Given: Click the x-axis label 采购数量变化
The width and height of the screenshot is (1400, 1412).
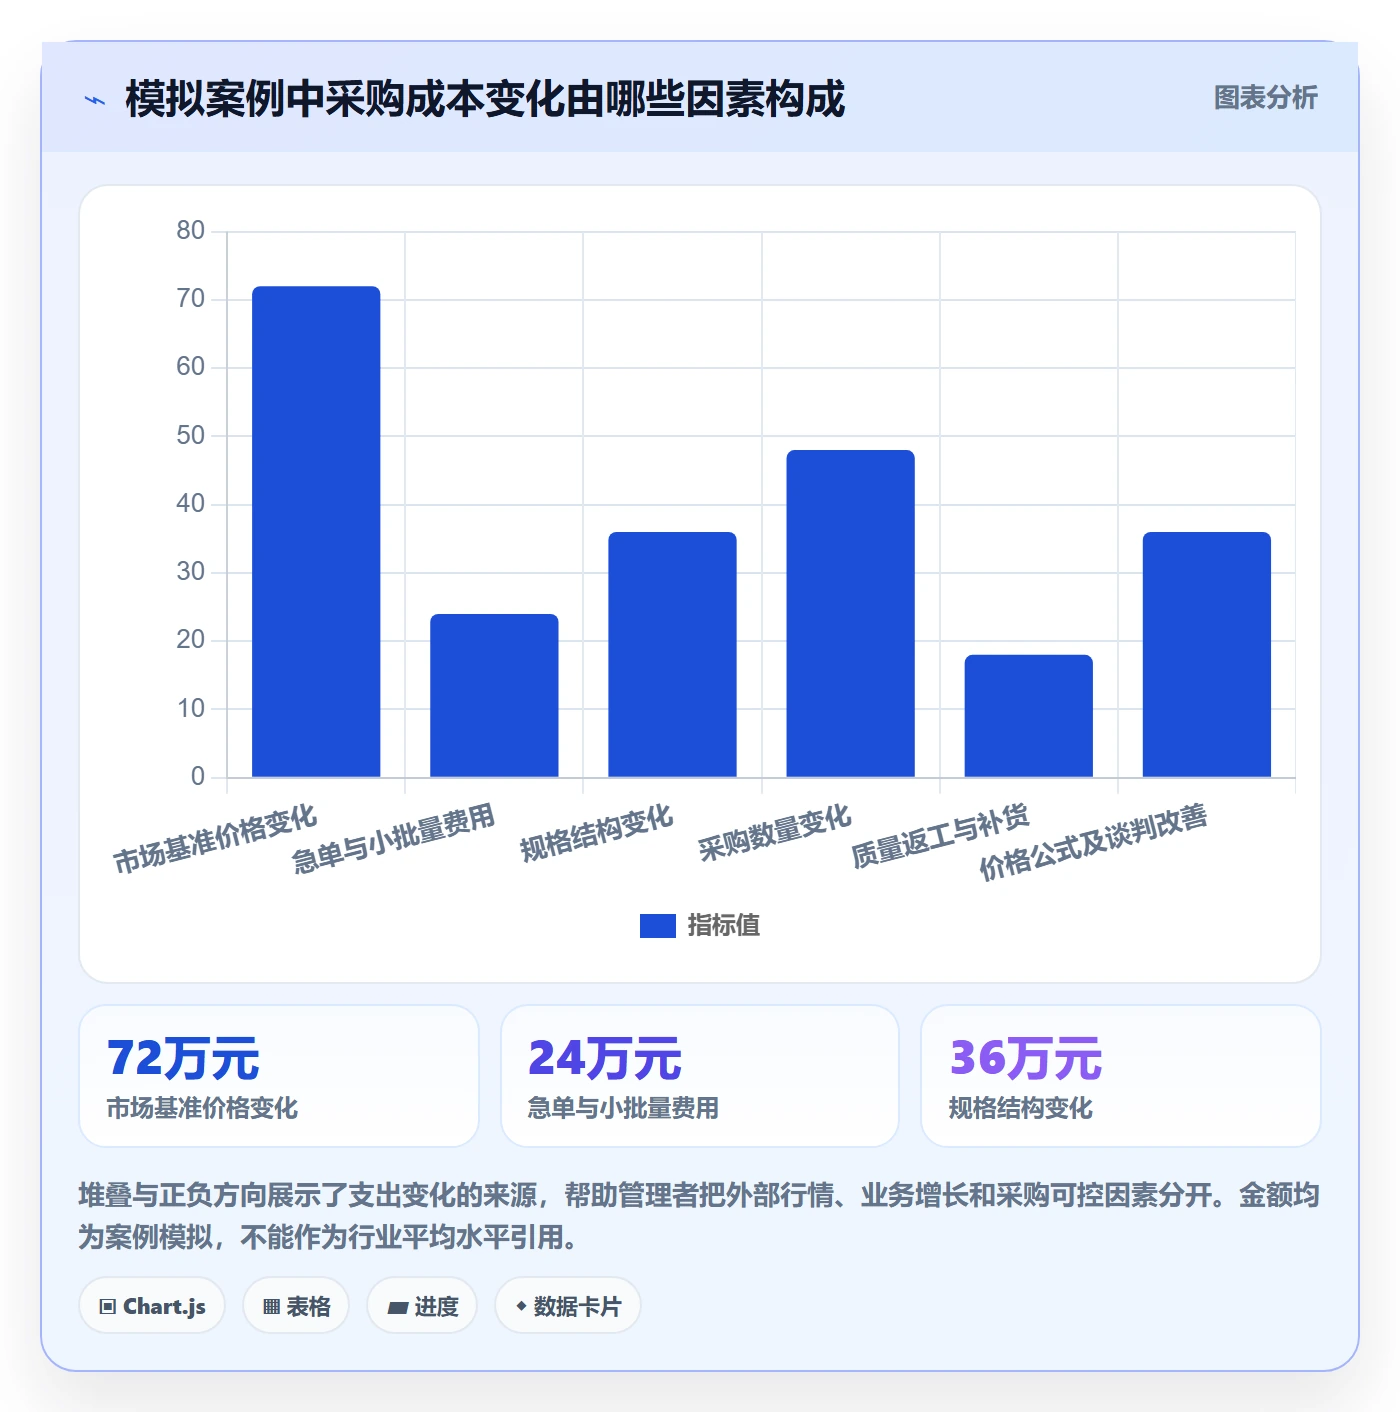Looking at the screenshot, I should [x=775, y=833].
